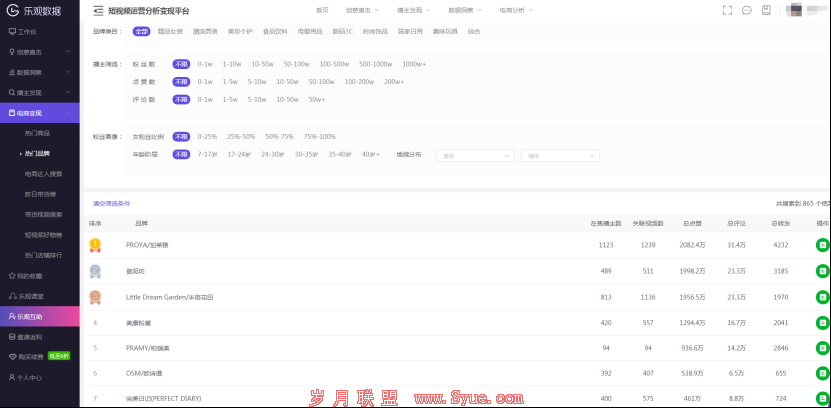The width and height of the screenshot is (831, 408).
Task: Click 2082.4万 total likes in PROYA row
Action: click(692, 245)
